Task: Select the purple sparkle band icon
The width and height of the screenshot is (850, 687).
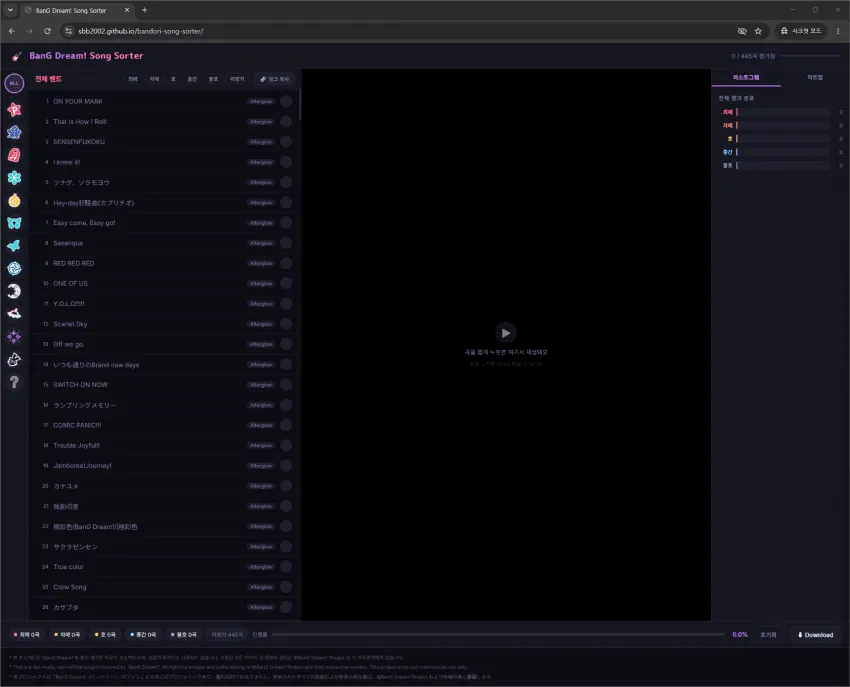Action: coord(14,337)
